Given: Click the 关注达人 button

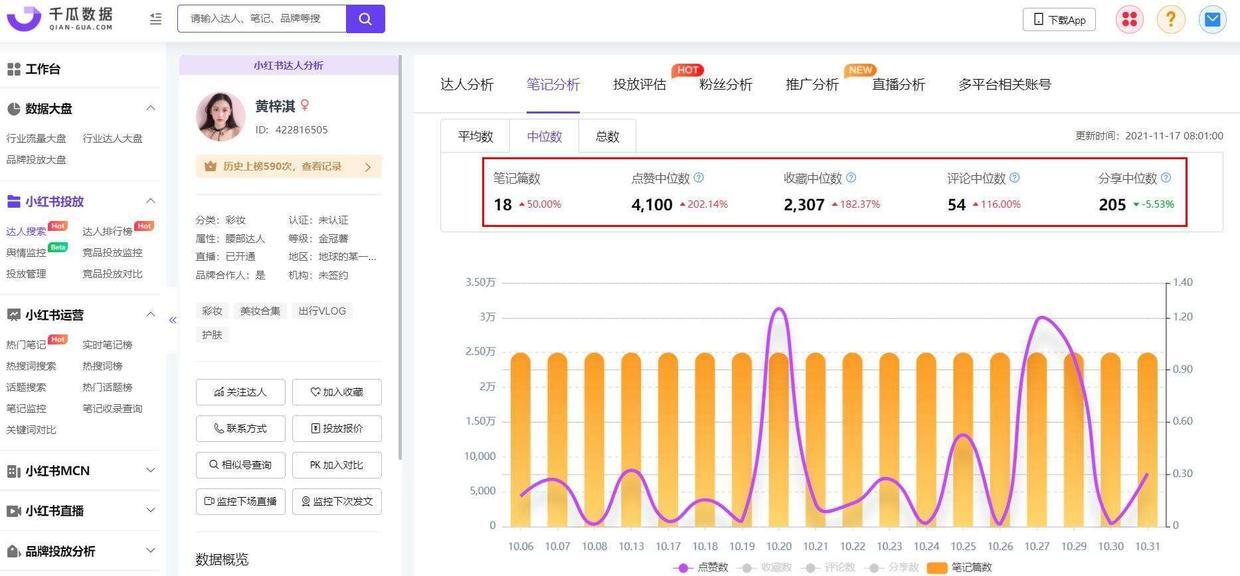Looking at the screenshot, I should (x=240, y=392).
